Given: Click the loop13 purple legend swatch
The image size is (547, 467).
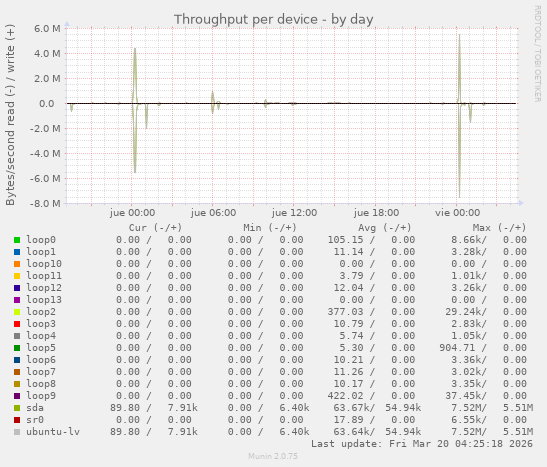Looking at the screenshot, I should click(17, 300).
